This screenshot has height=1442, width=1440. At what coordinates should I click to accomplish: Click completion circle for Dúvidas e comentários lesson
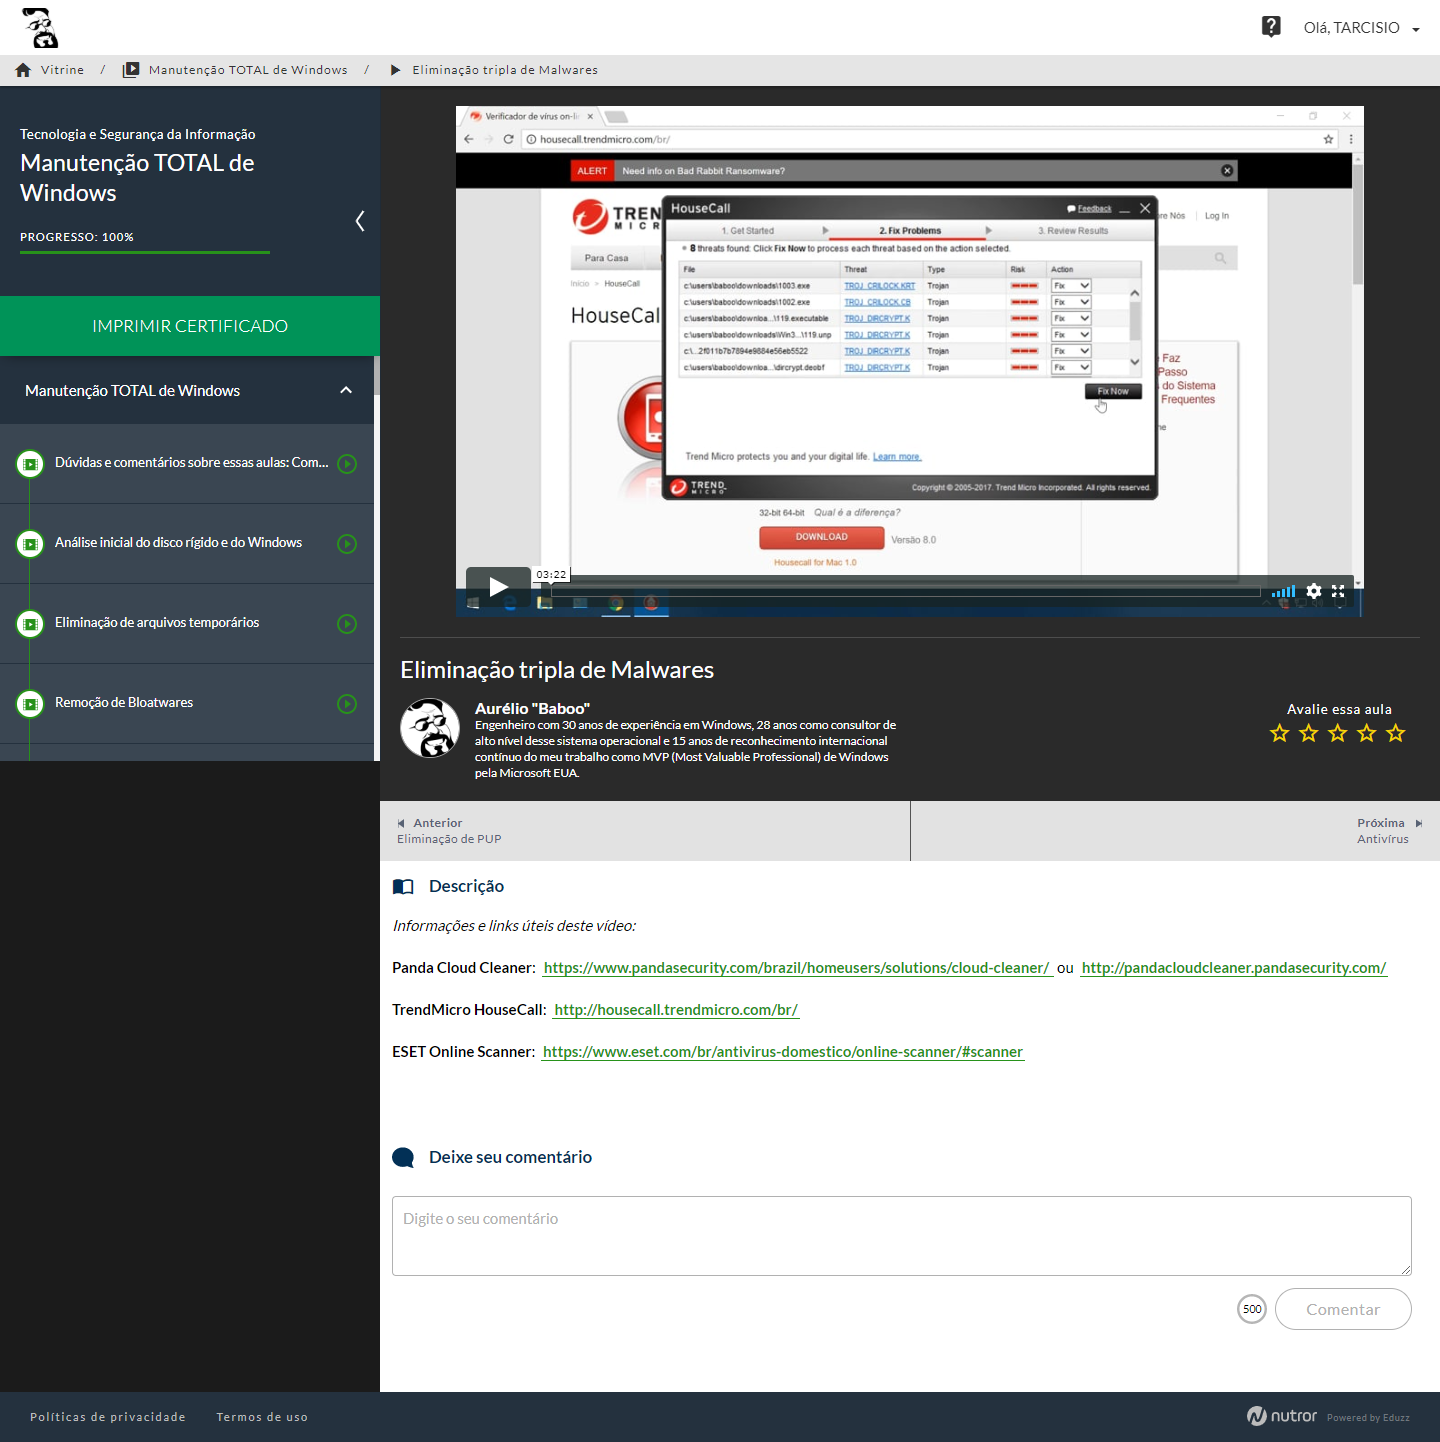click(x=347, y=464)
